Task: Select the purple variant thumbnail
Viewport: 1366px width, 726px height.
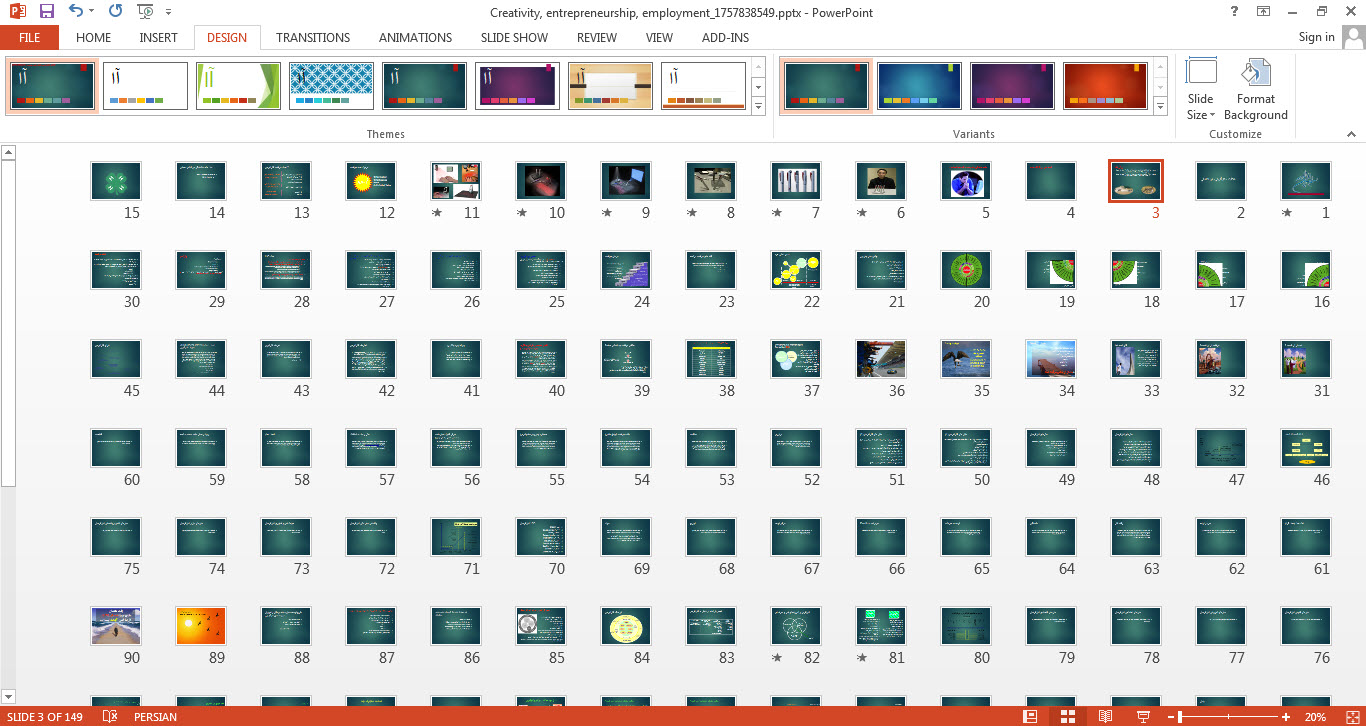Action: (x=1012, y=86)
